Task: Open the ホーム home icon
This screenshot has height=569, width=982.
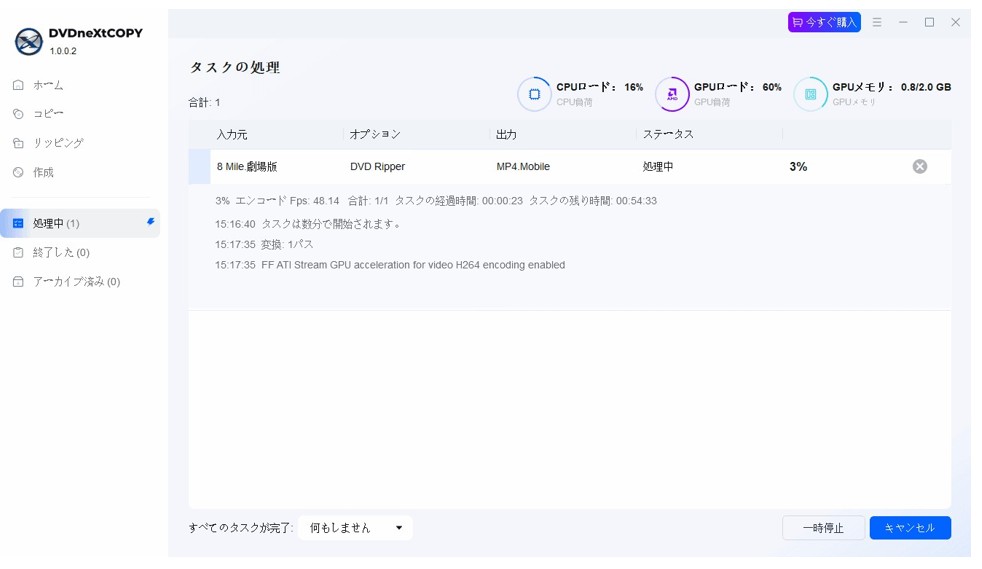Action: (x=18, y=85)
